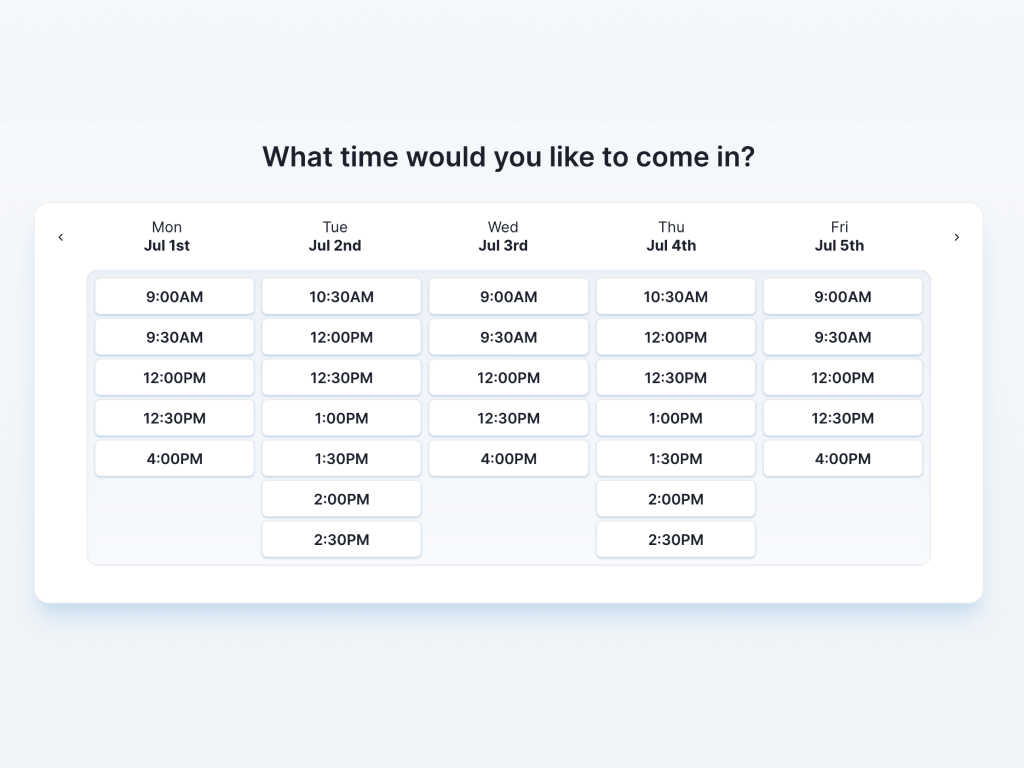The width and height of the screenshot is (1024, 768).
Task: Choose the 1:30PM time on Tue Jul 2nd
Action: [341, 458]
